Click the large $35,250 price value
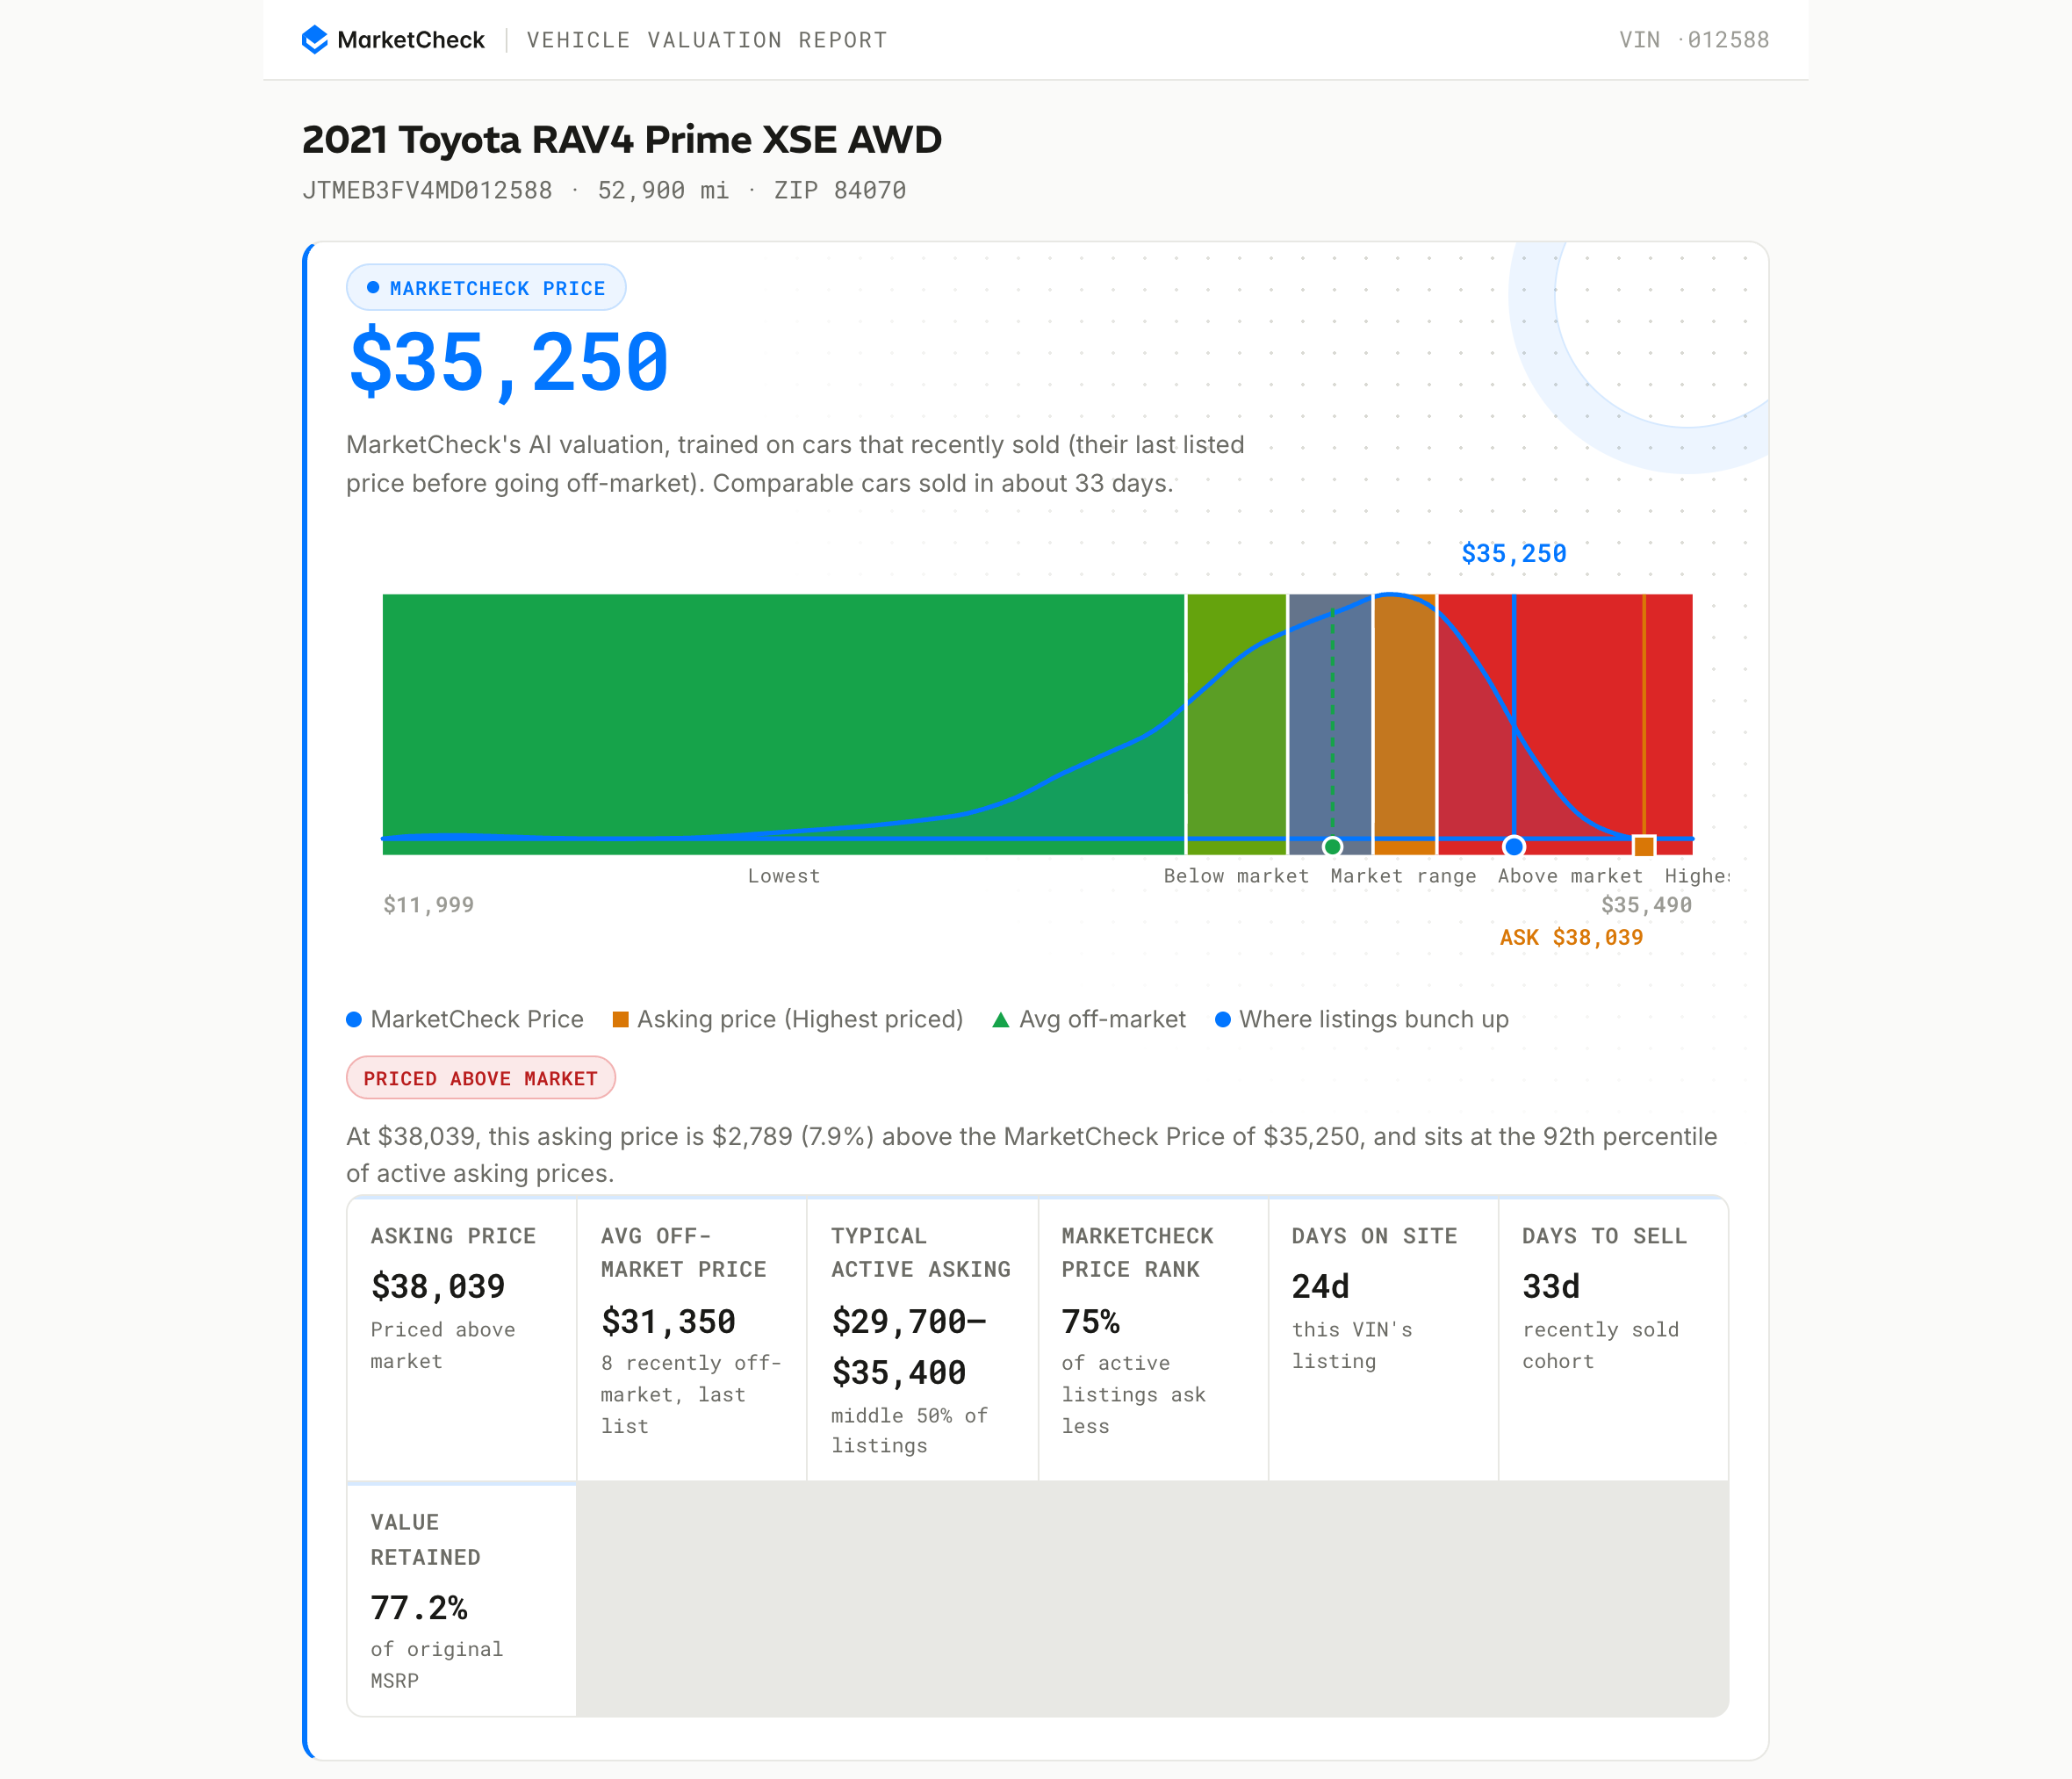Viewport: 2072px width, 1779px height. click(x=508, y=362)
